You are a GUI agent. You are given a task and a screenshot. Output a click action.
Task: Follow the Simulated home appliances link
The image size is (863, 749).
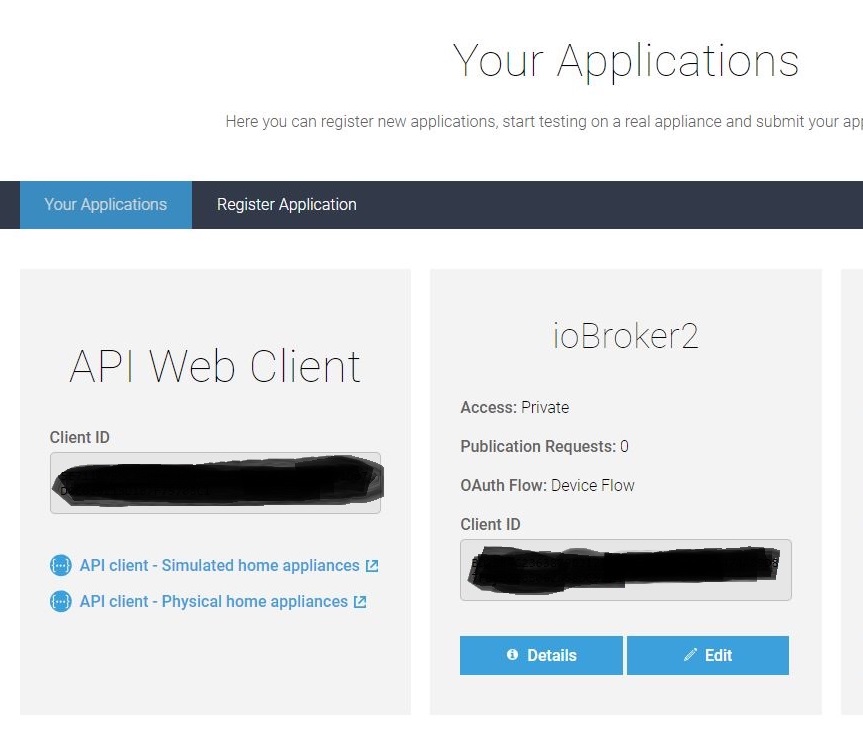pyautogui.click(x=219, y=565)
